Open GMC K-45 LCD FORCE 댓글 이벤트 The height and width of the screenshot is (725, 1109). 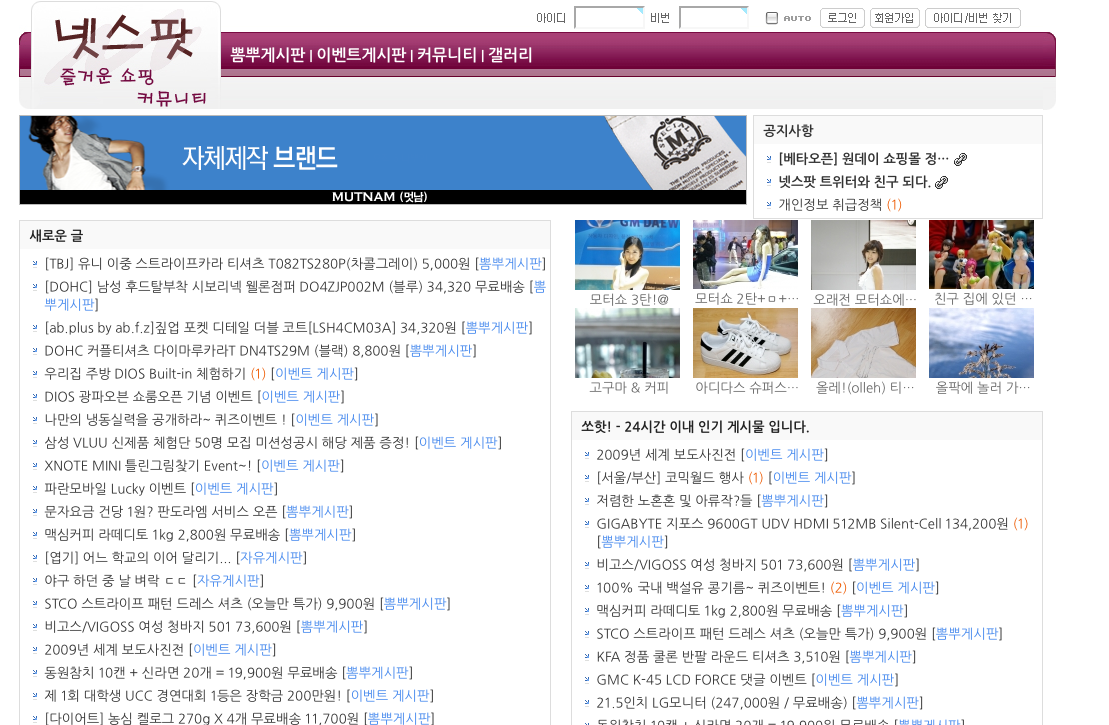click(701, 680)
